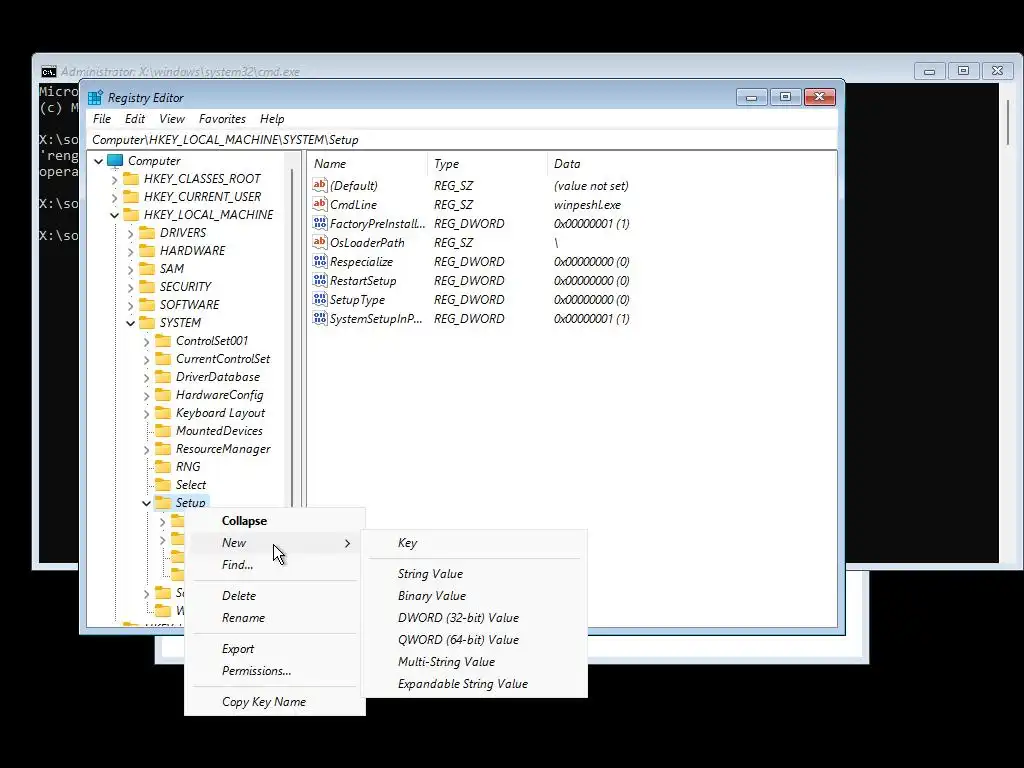1024x768 pixels.
Task: Select the New submenu entry
Action: pyautogui.click(x=274, y=543)
